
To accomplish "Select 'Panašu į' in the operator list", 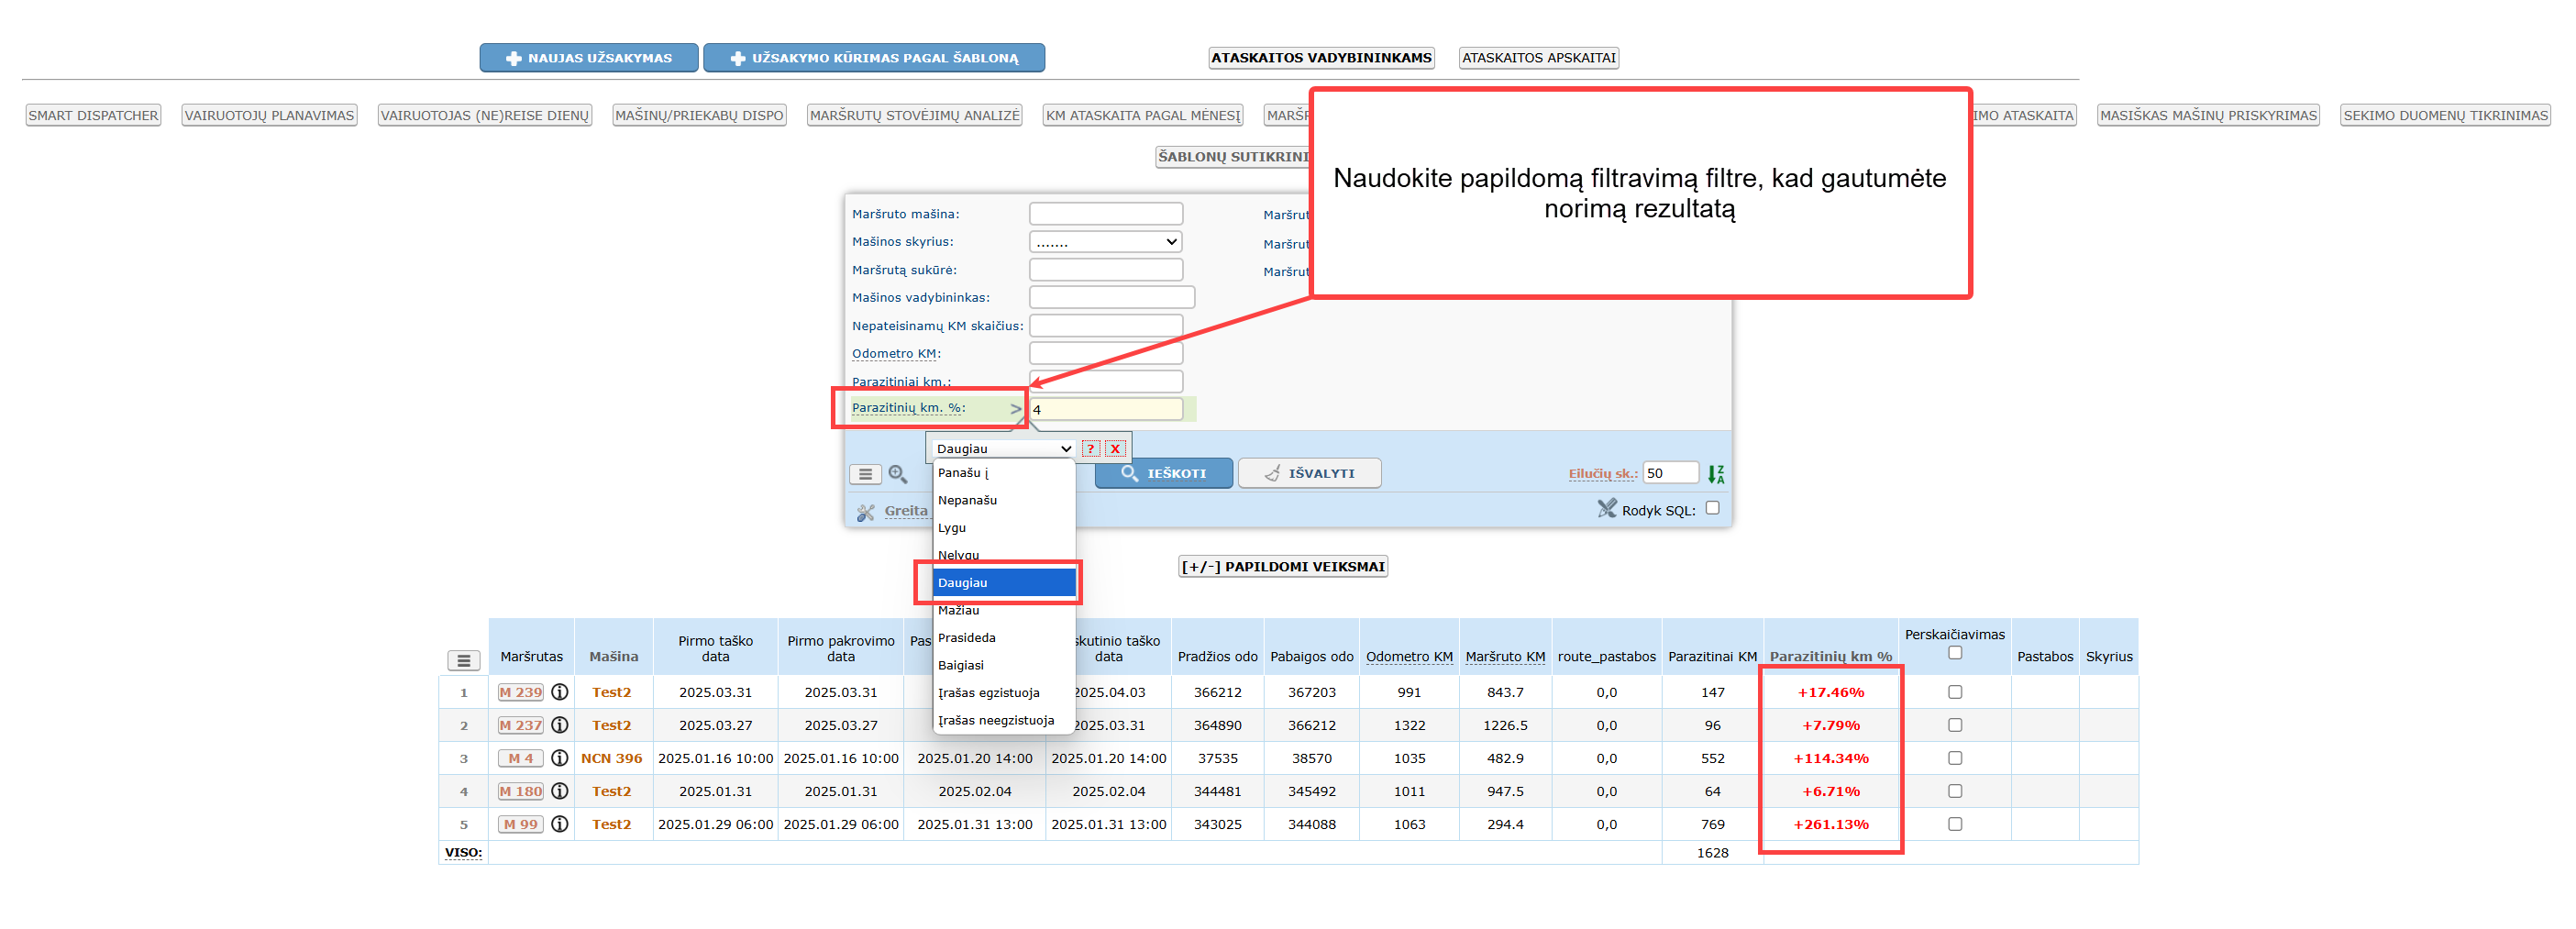I will [x=1004, y=473].
